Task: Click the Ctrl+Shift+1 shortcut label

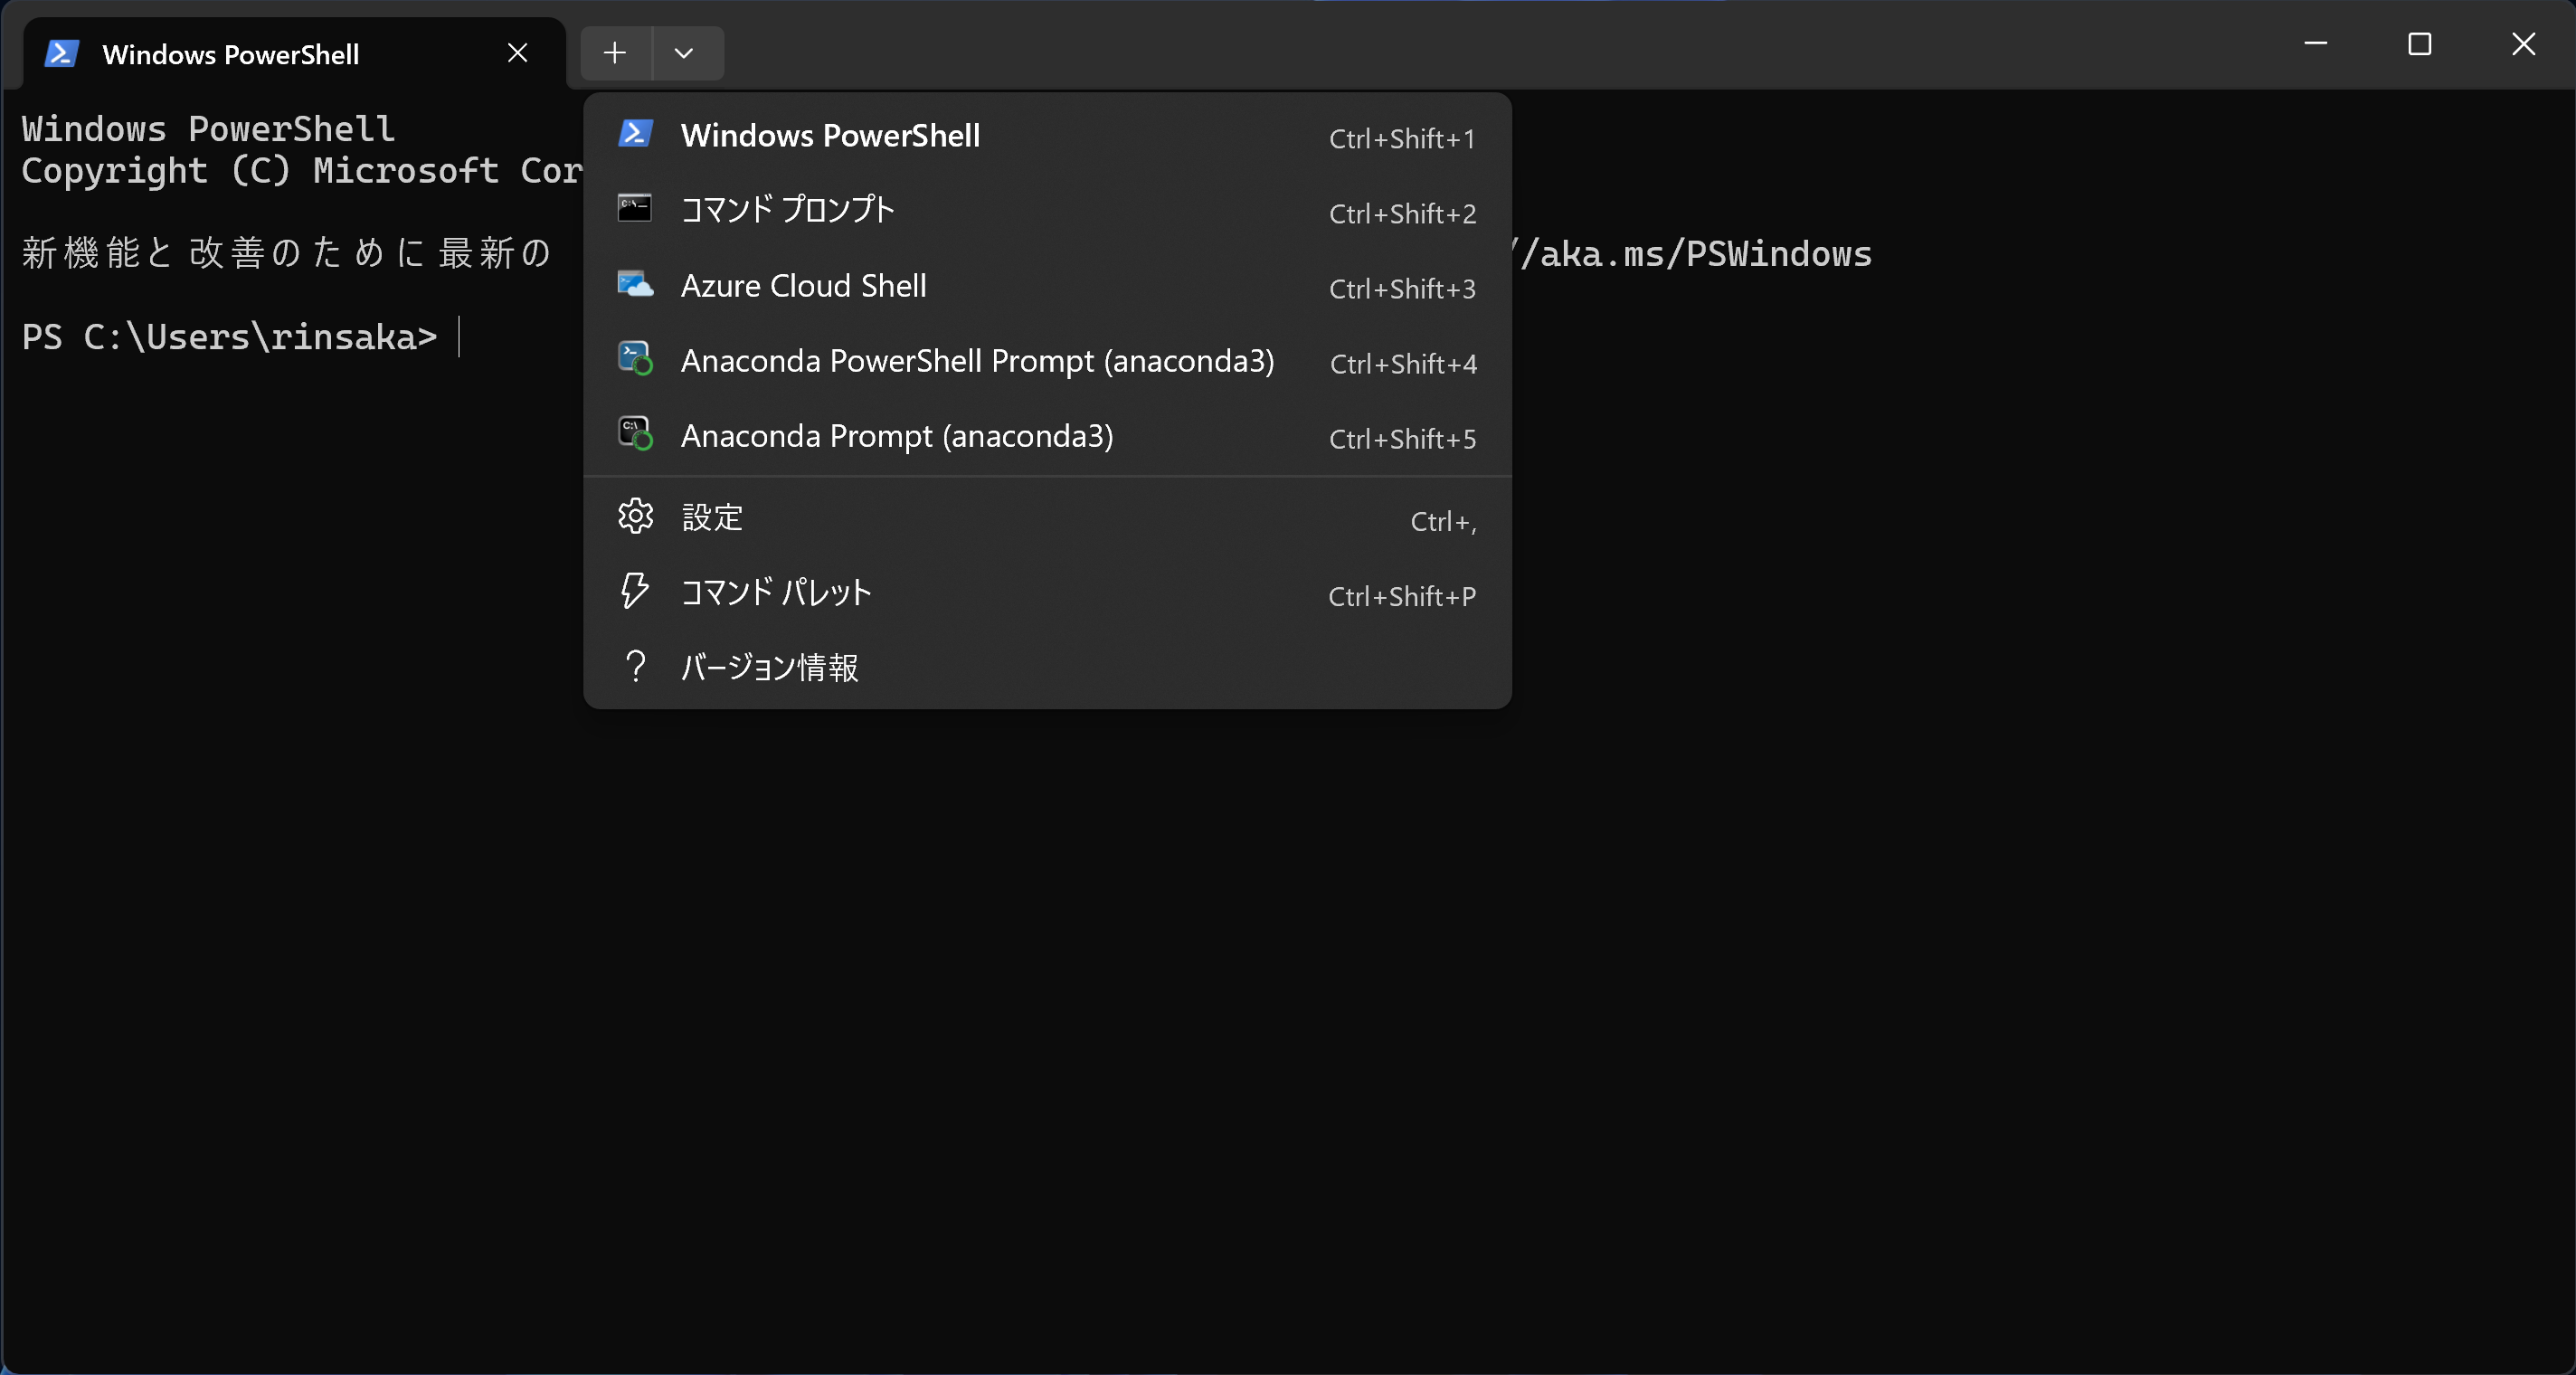Action: (1402, 139)
